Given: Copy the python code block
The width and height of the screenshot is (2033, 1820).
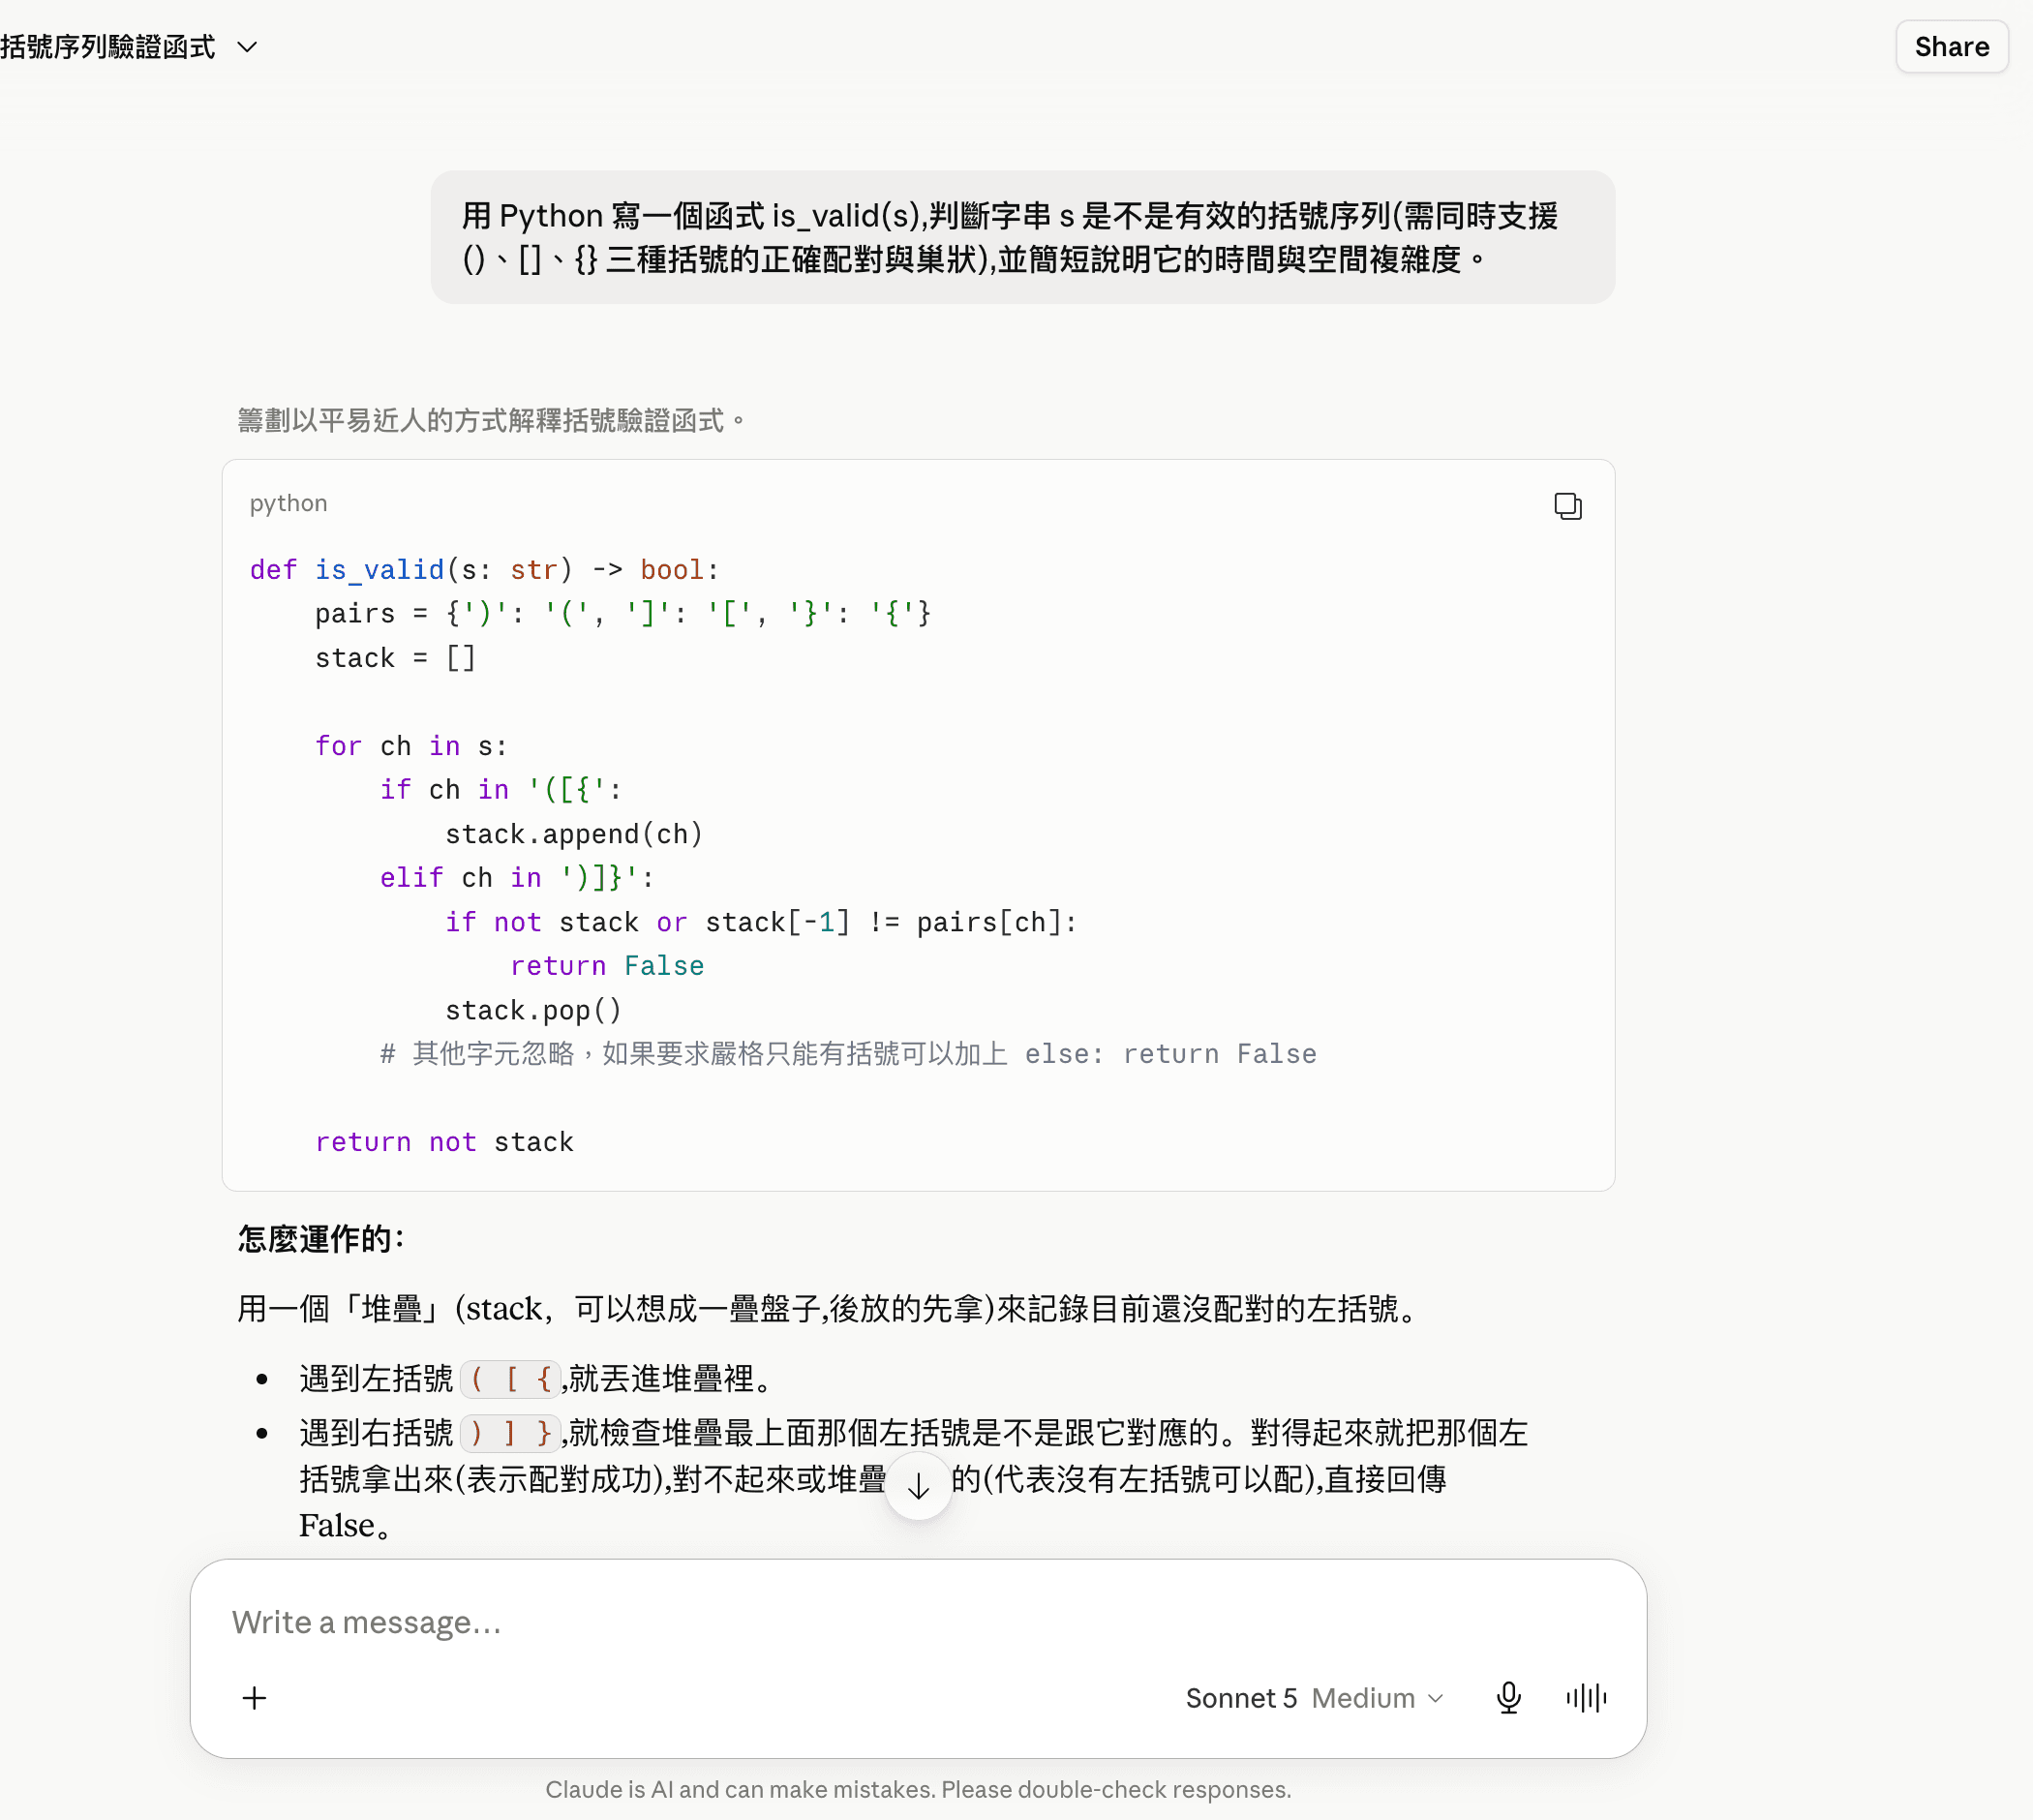Looking at the screenshot, I should point(1567,506).
